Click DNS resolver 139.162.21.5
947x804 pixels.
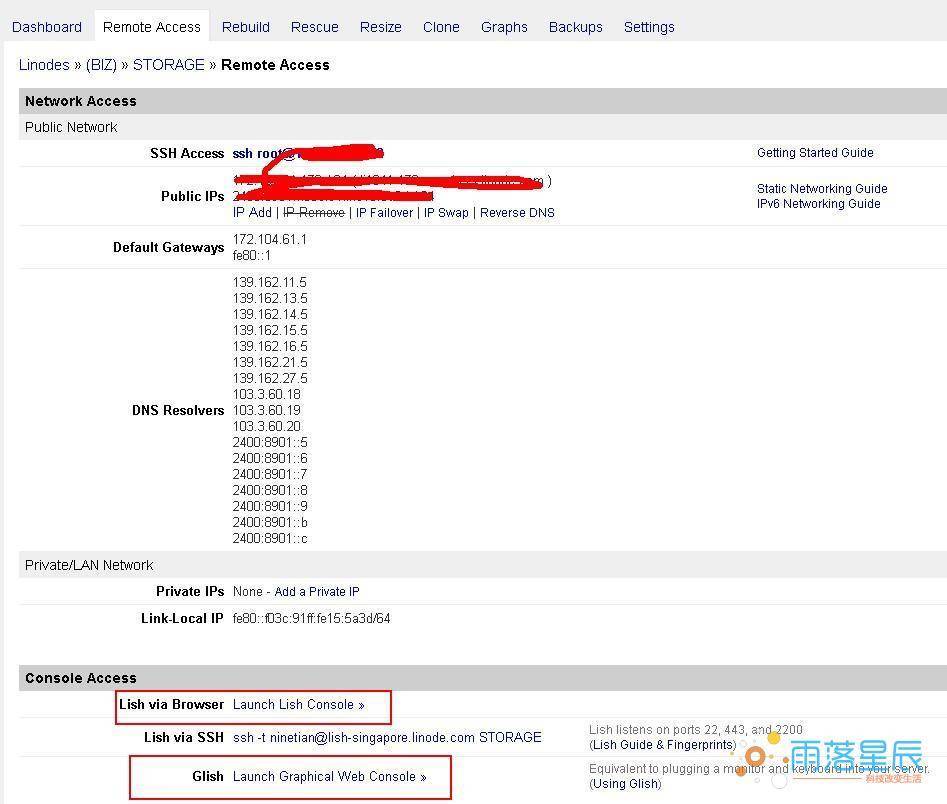click(x=270, y=362)
